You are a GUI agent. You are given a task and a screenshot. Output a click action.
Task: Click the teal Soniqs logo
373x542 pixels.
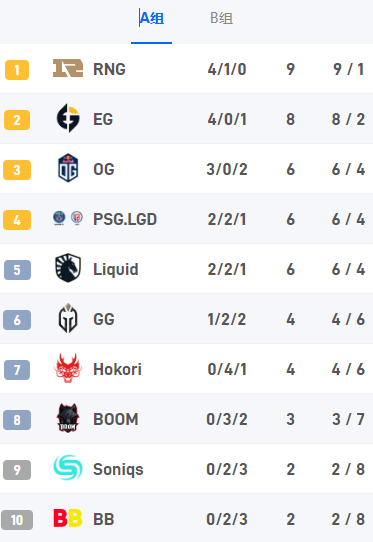[68, 468]
